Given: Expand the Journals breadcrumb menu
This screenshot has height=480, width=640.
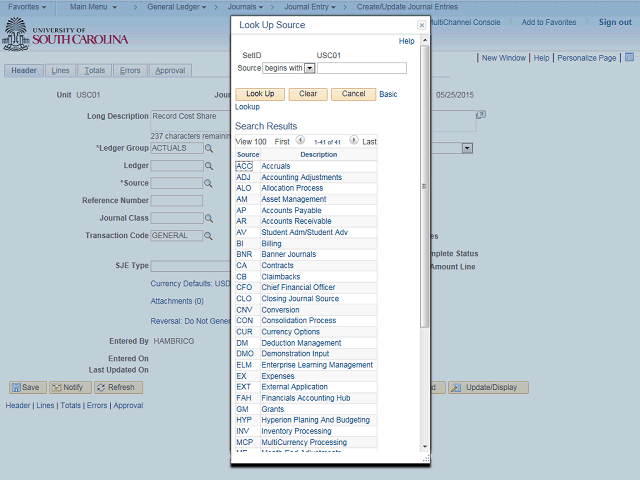Looking at the screenshot, I should coord(245,7).
